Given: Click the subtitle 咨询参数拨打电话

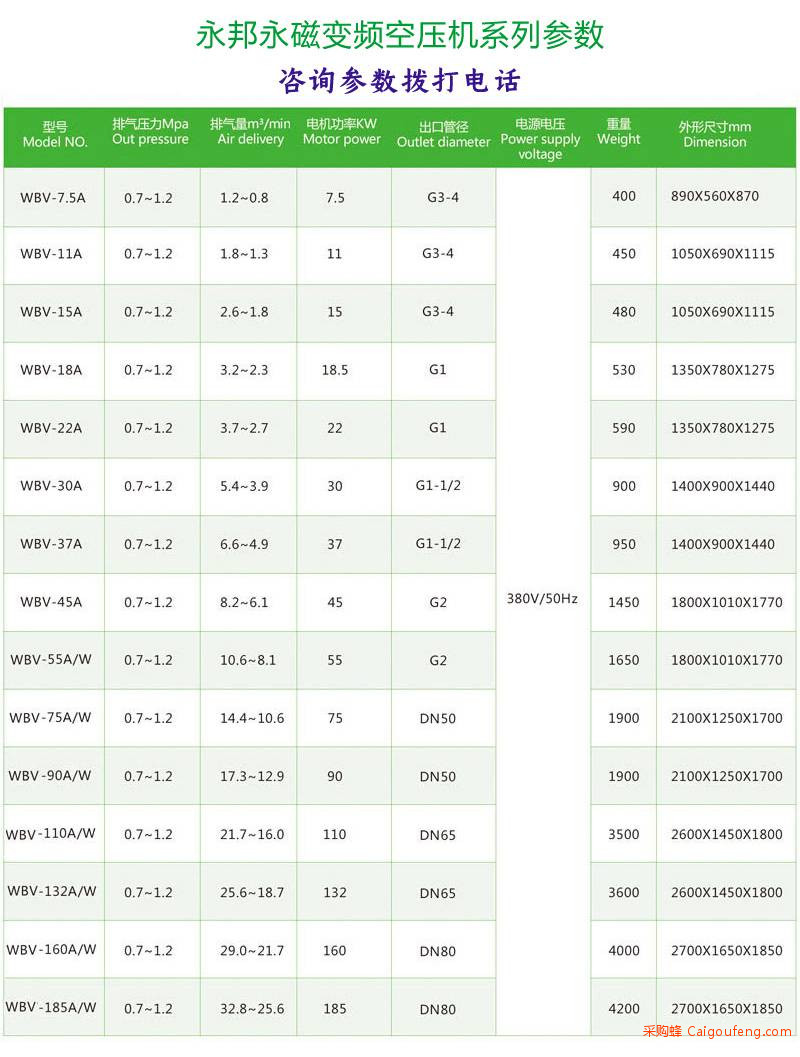Looking at the screenshot, I should click(400, 81).
